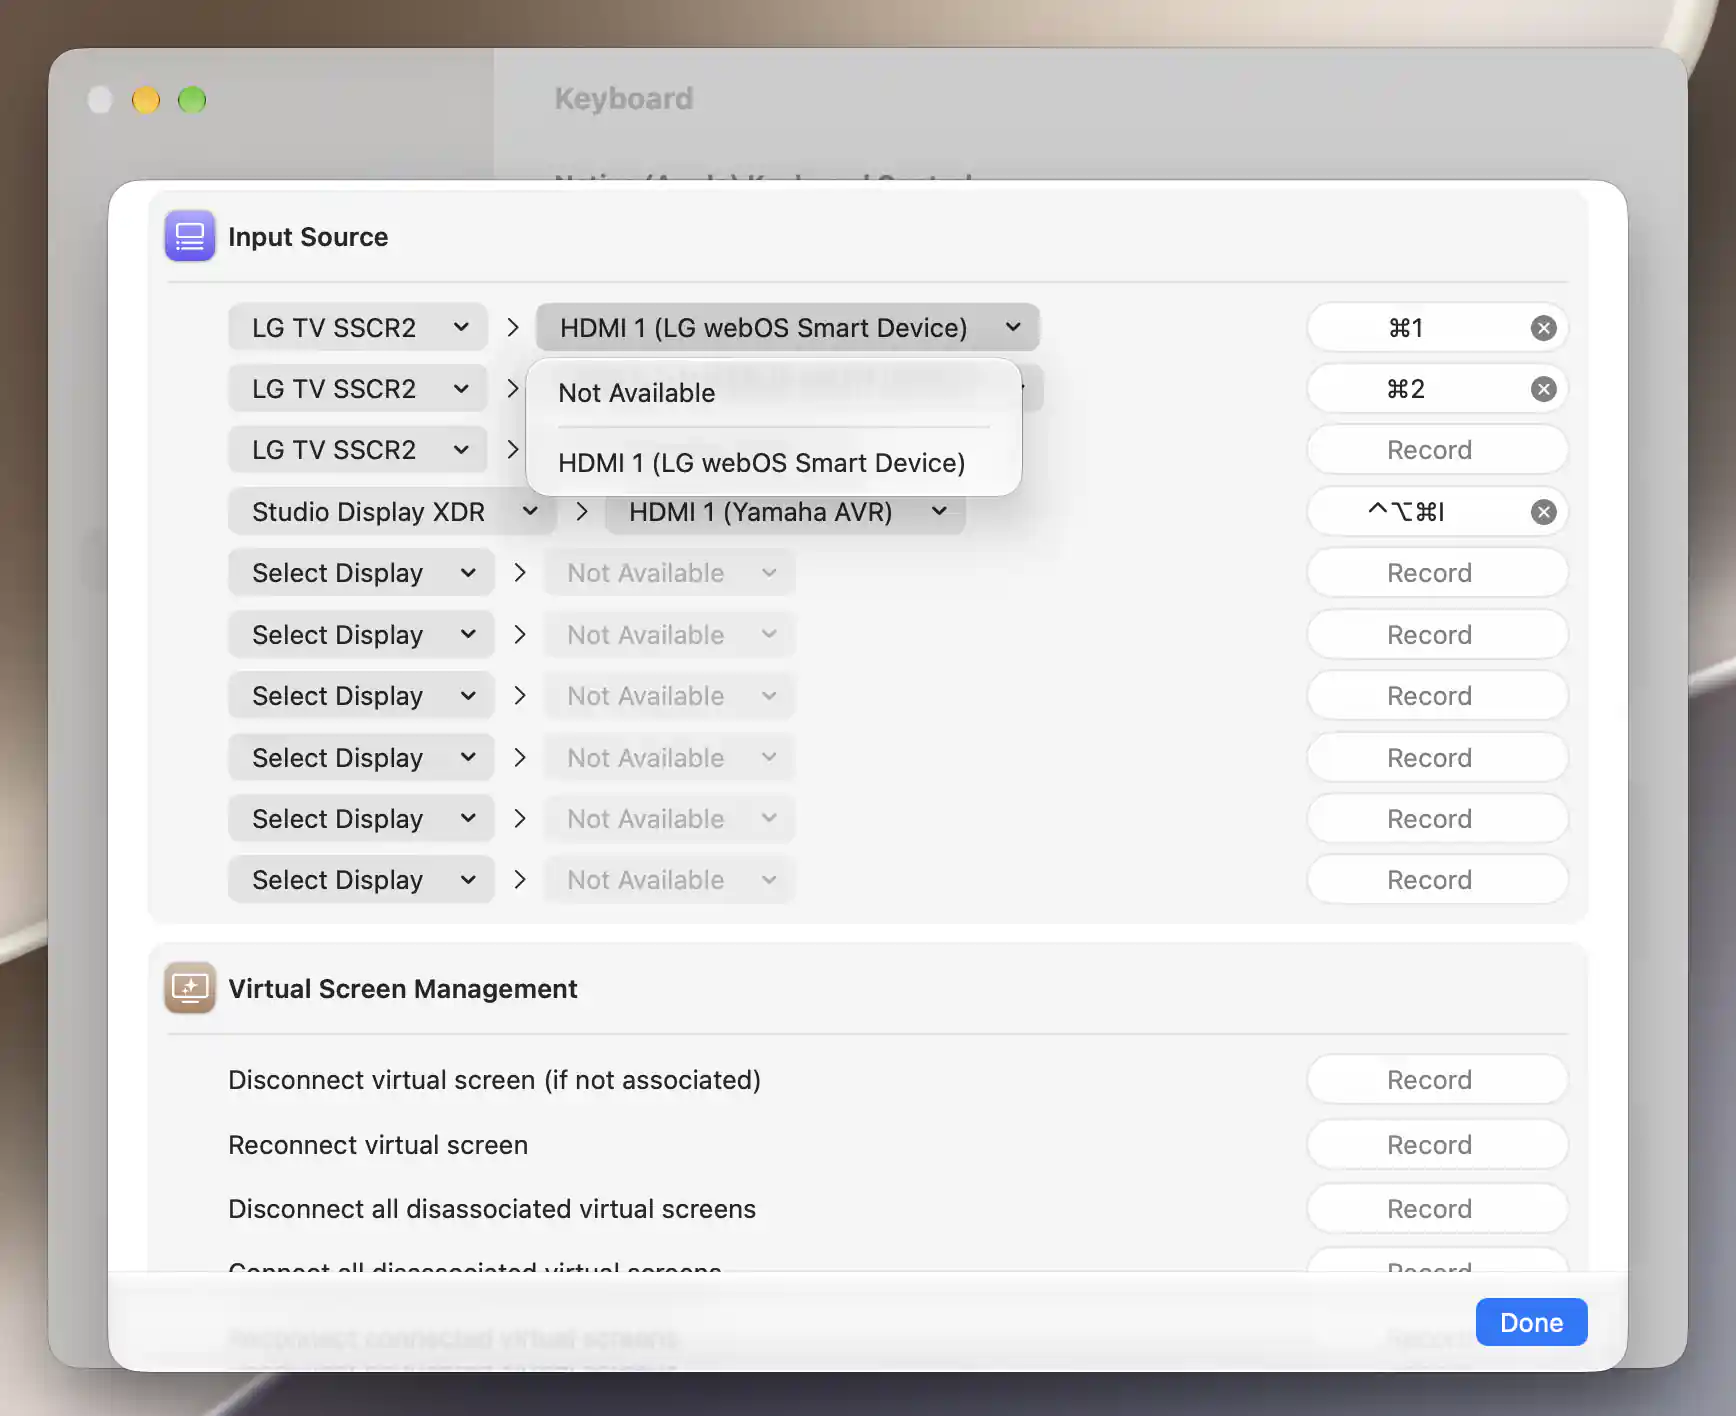This screenshot has width=1736, height=1416.
Task: Click Record for Reconnect virtual screen
Action: (x=1437, y=1145)
